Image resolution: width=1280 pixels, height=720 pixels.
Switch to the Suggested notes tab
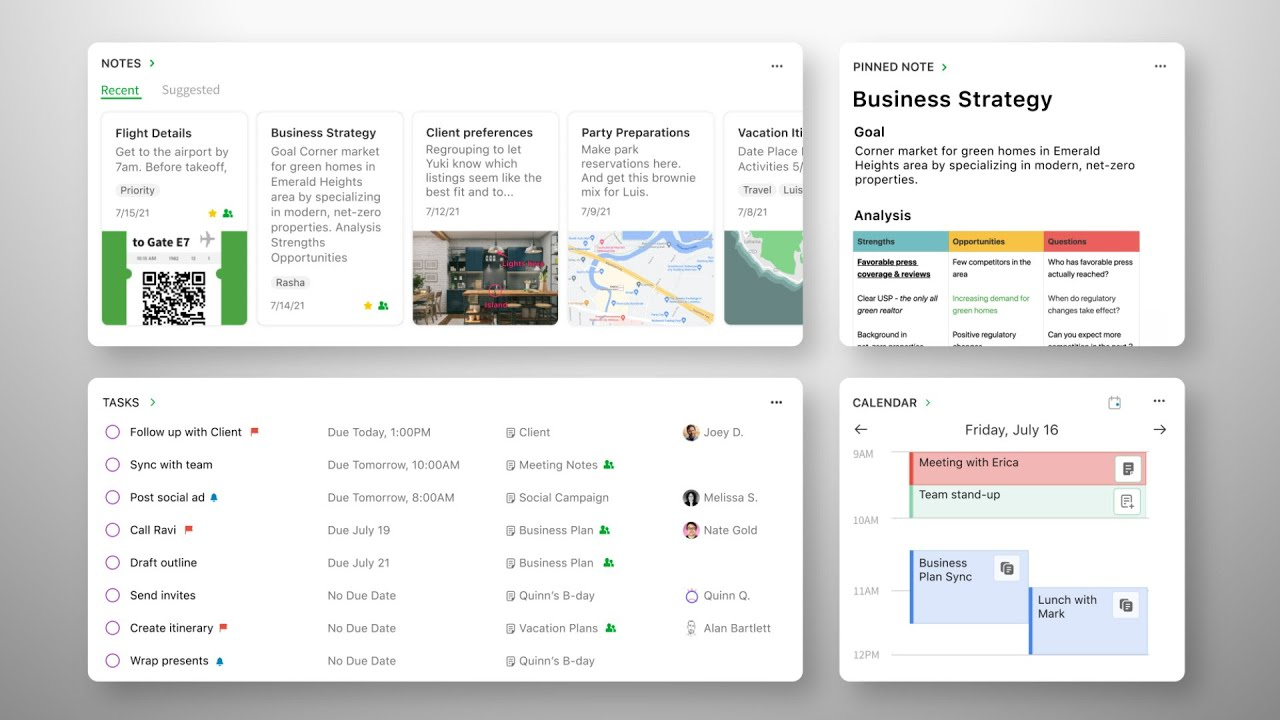pos(190,90)
